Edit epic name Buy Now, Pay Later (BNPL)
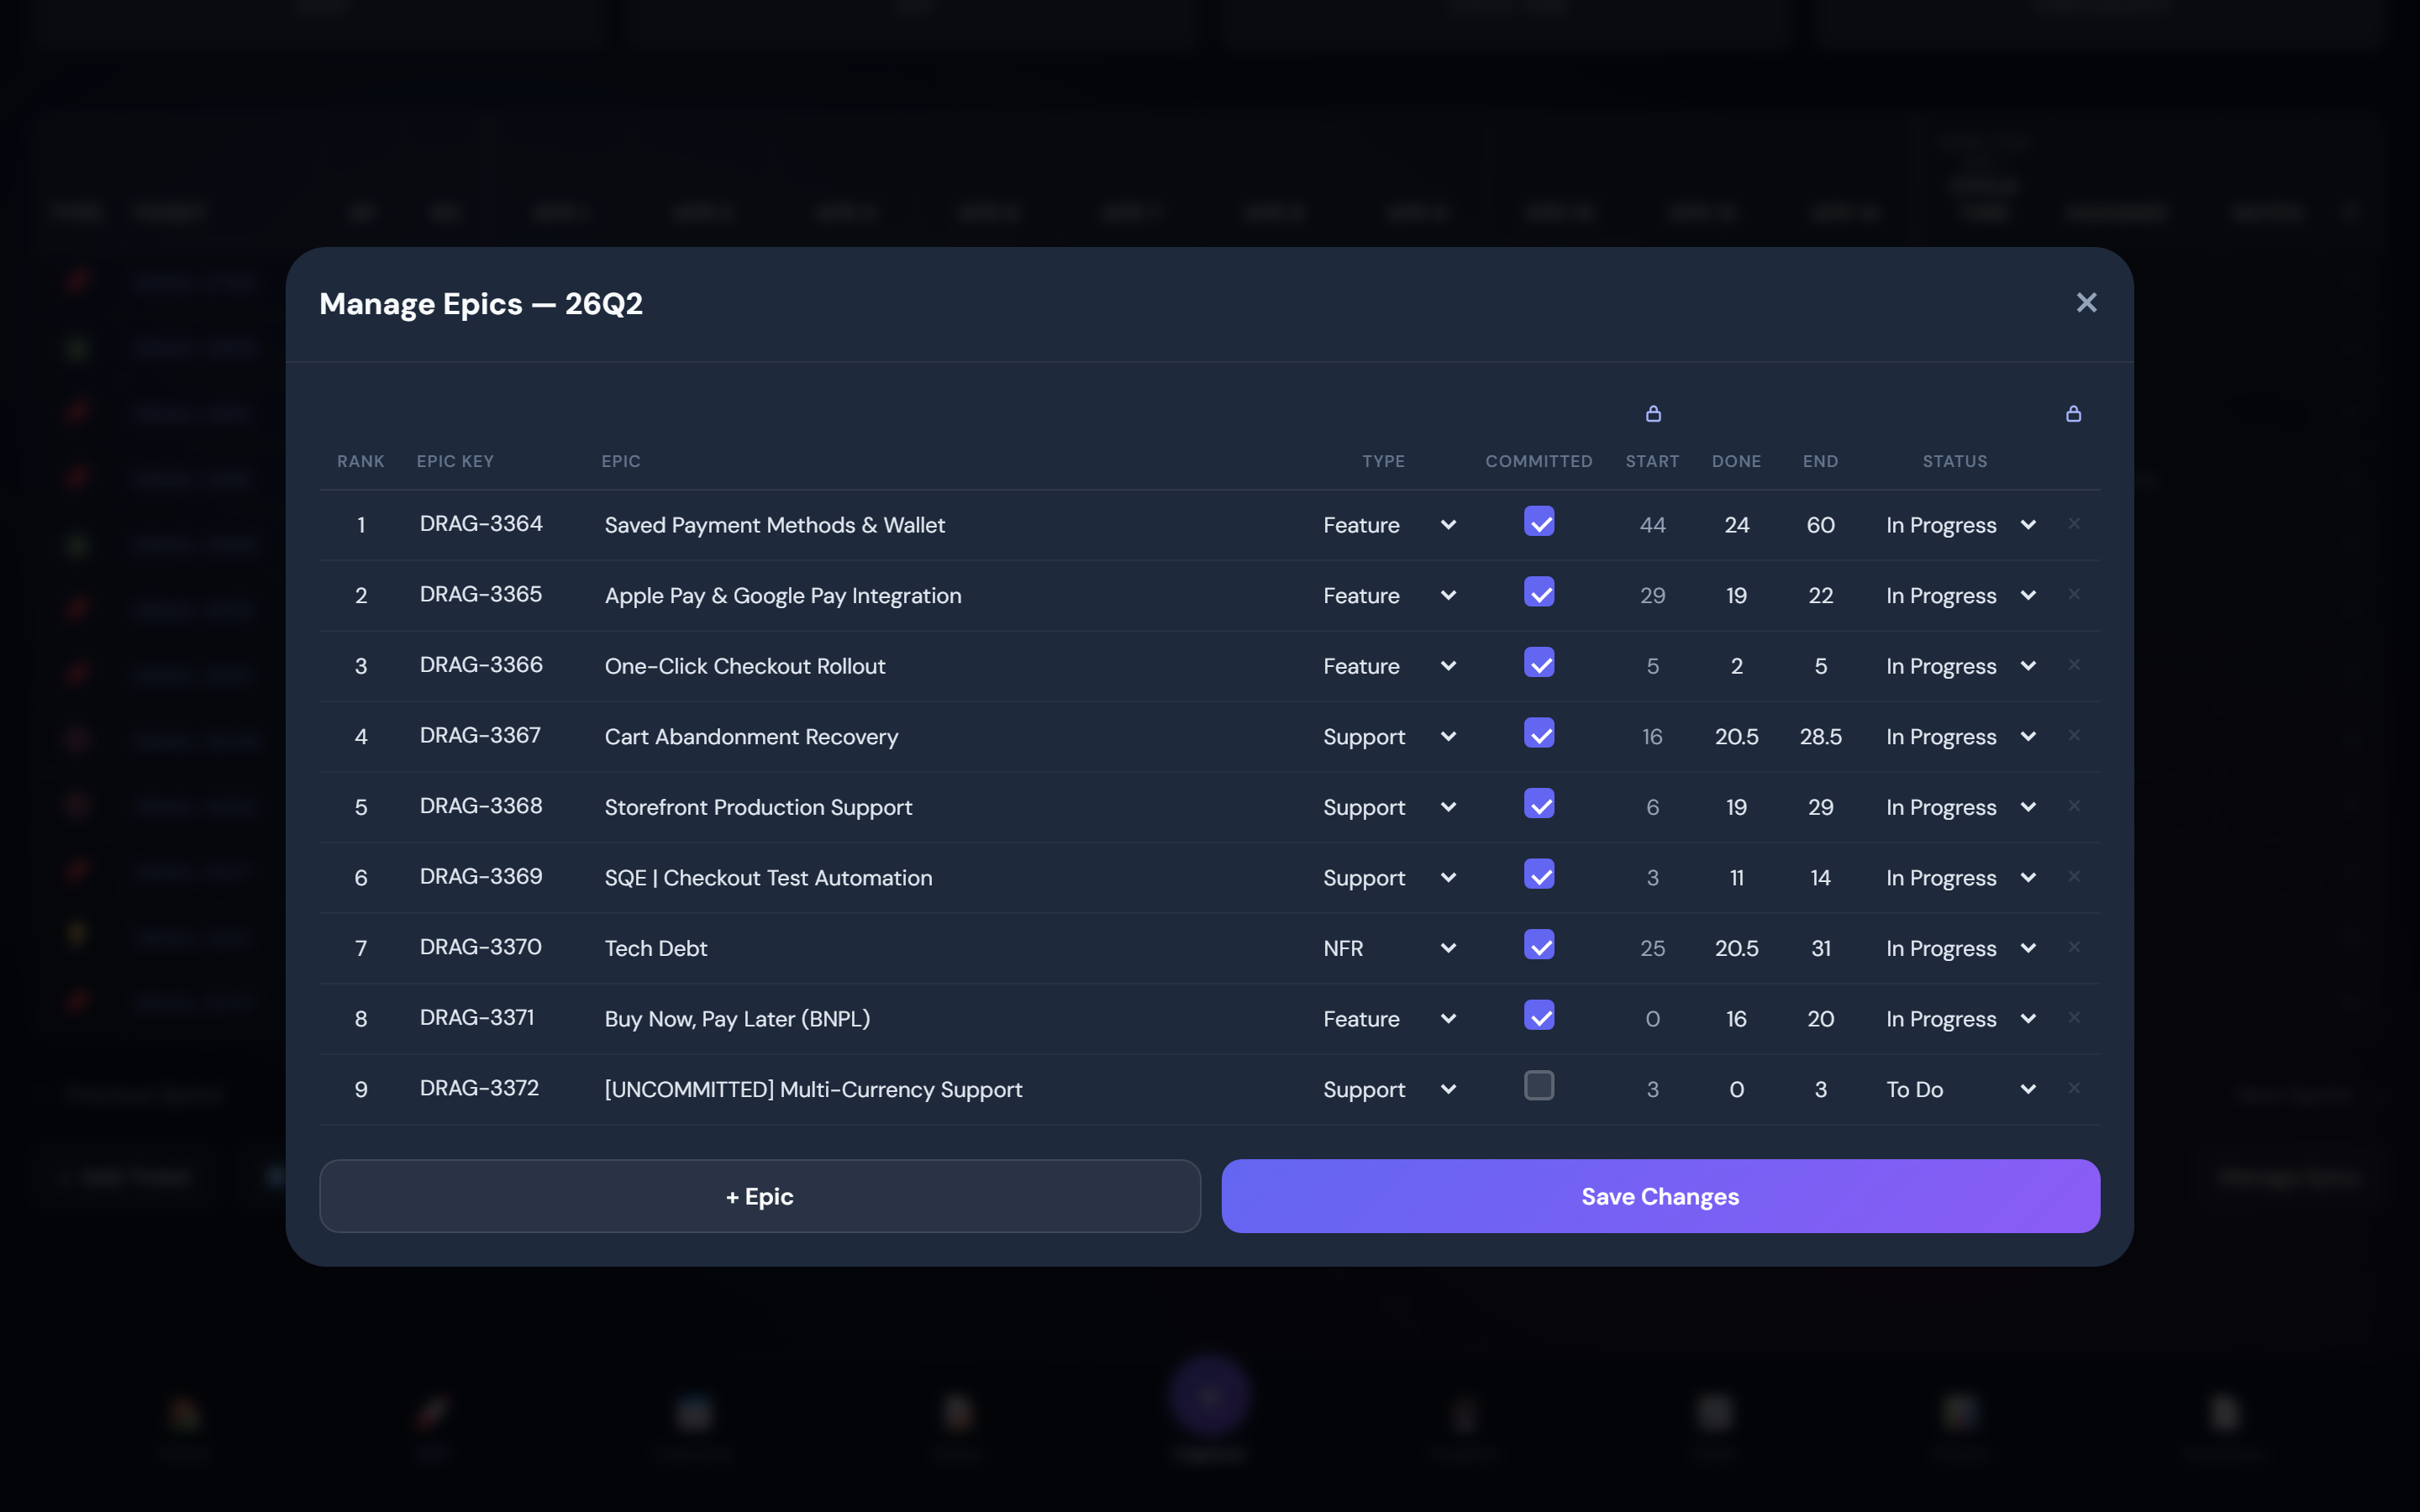 (x=737, y=1019)
